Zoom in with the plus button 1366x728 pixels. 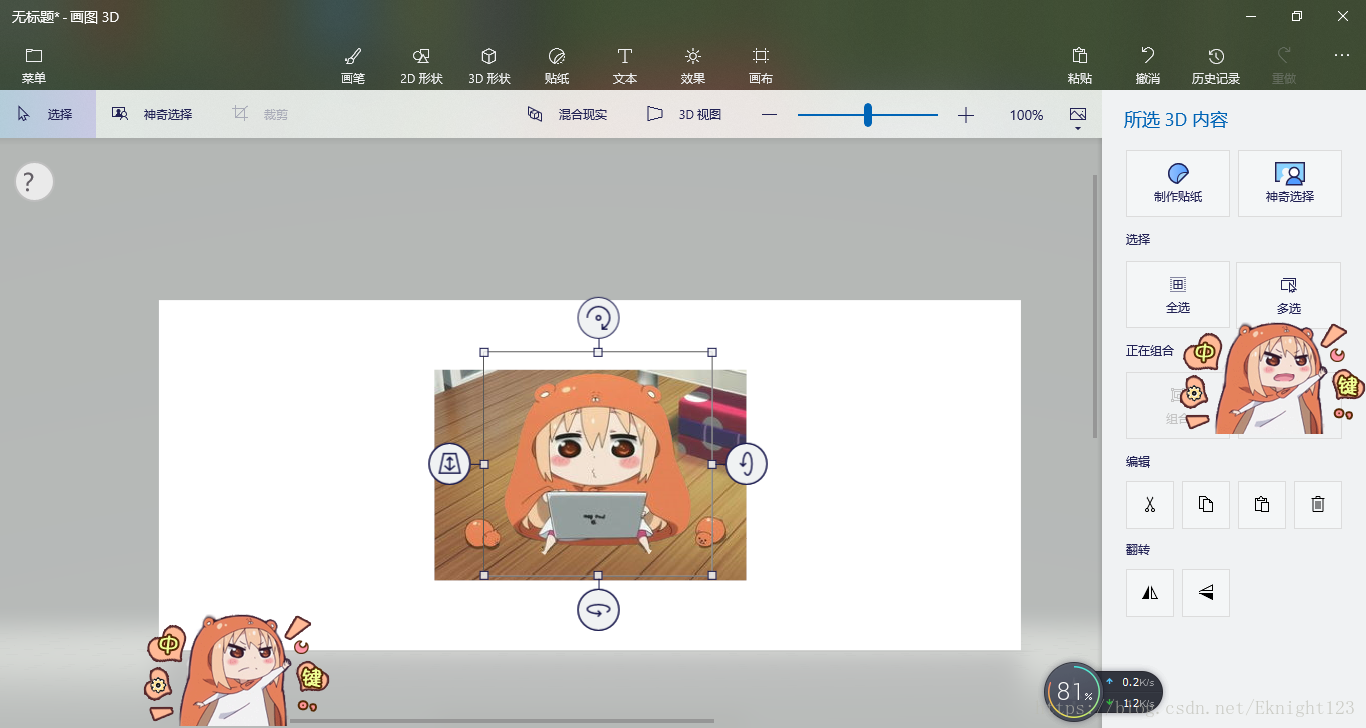click(x=965, y=115)
